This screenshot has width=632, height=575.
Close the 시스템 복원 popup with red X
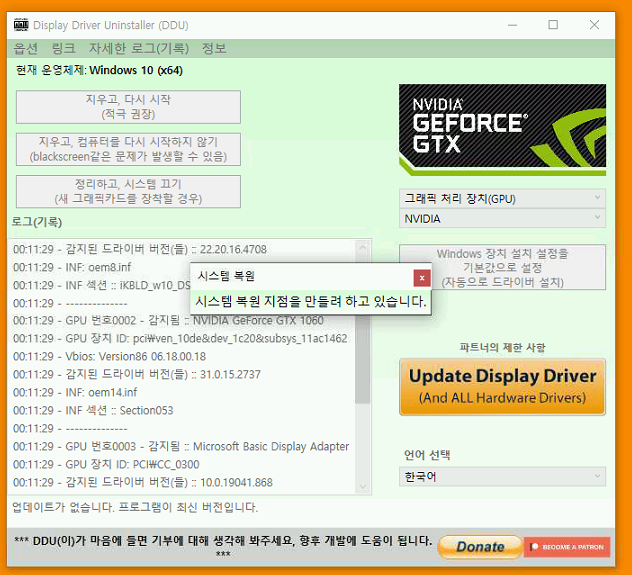(422, 278)
